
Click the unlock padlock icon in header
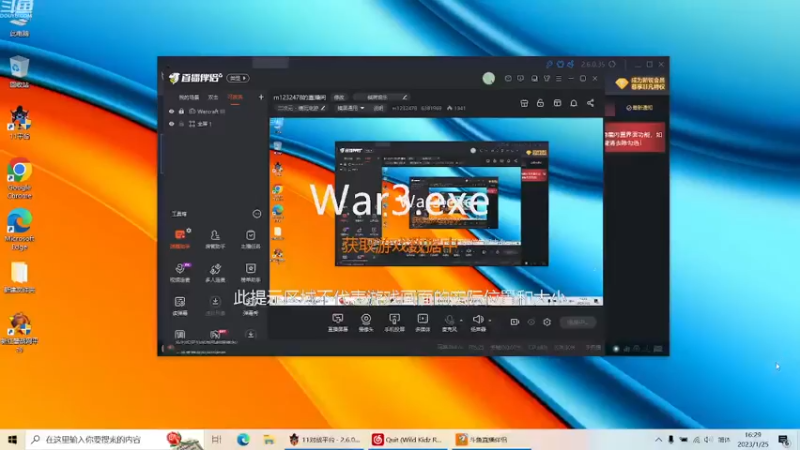click(x=540, y=103)
